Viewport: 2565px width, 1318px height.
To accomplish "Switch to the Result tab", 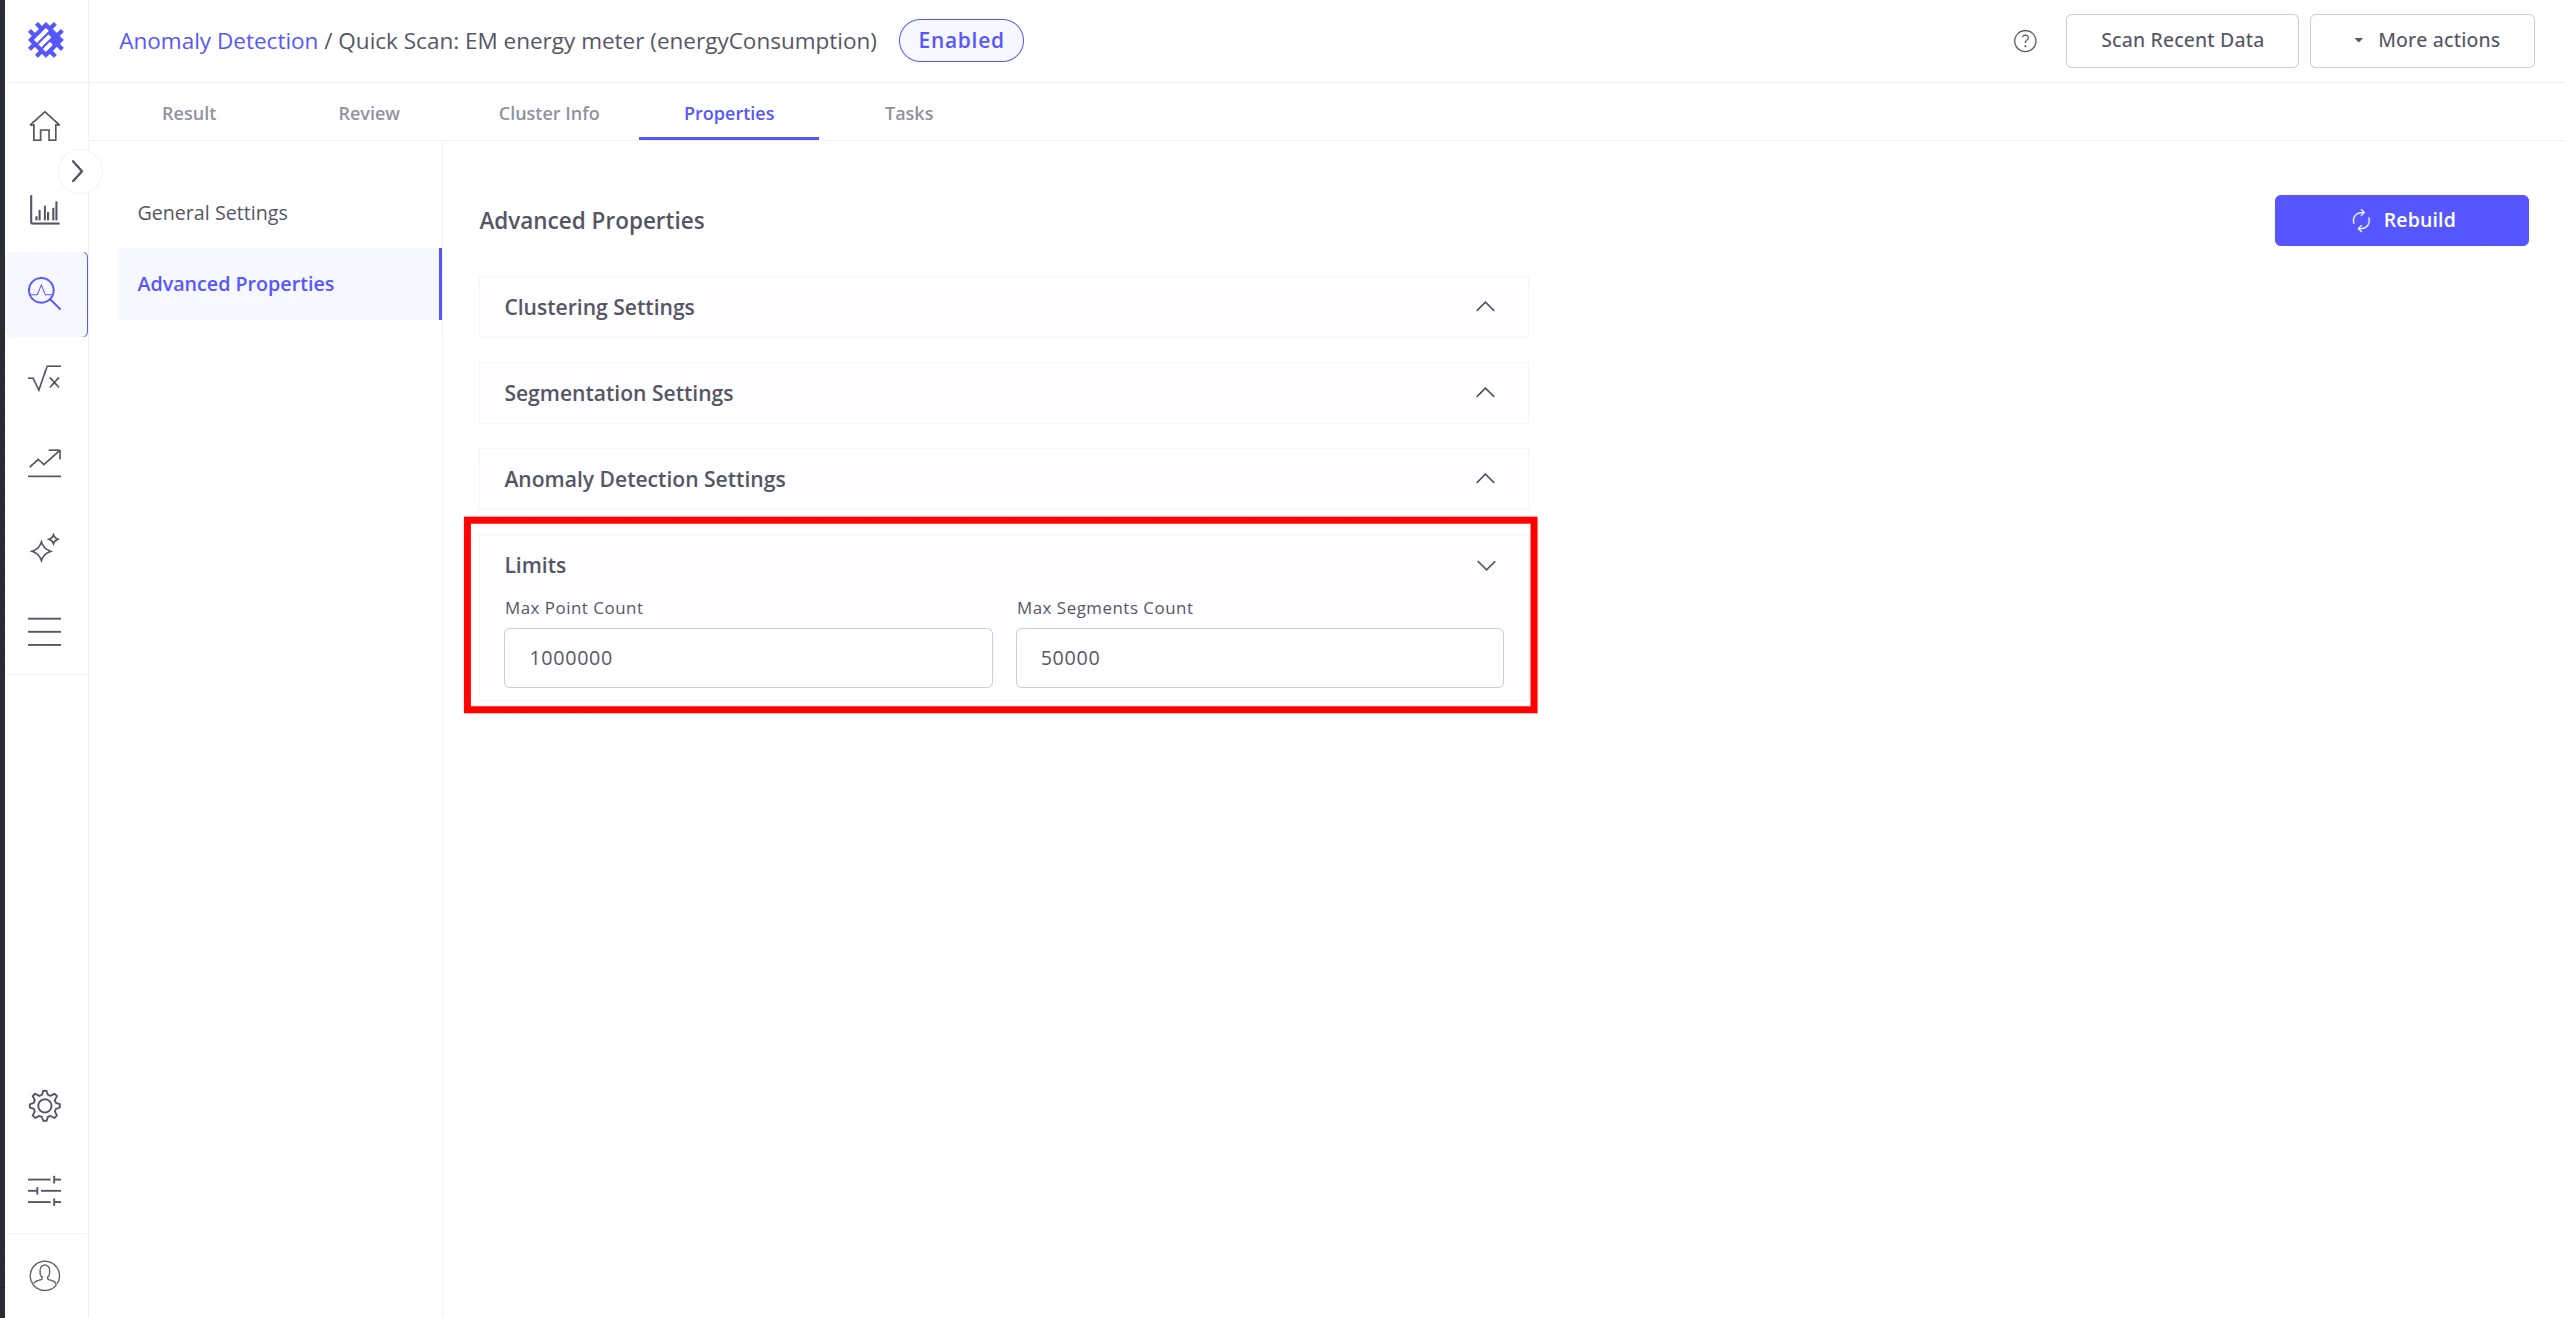I will point(189,113).
